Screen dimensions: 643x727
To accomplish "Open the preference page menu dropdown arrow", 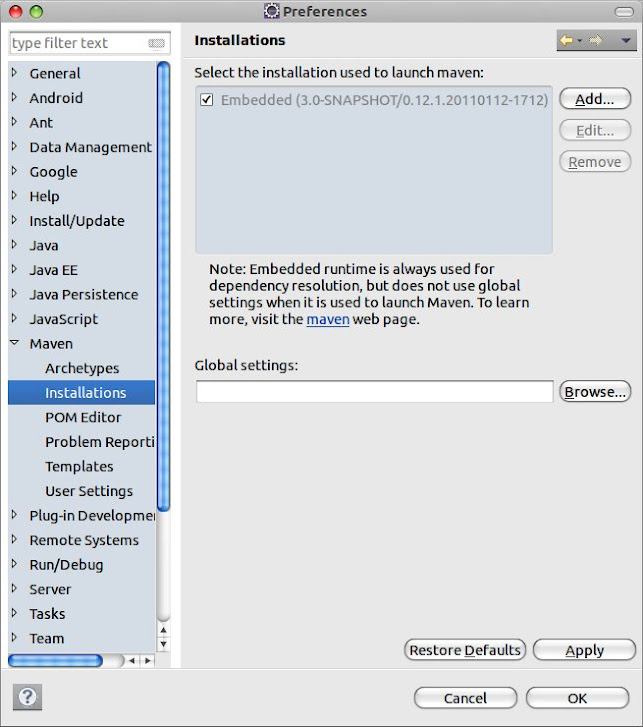I will [x=625, y=41].
